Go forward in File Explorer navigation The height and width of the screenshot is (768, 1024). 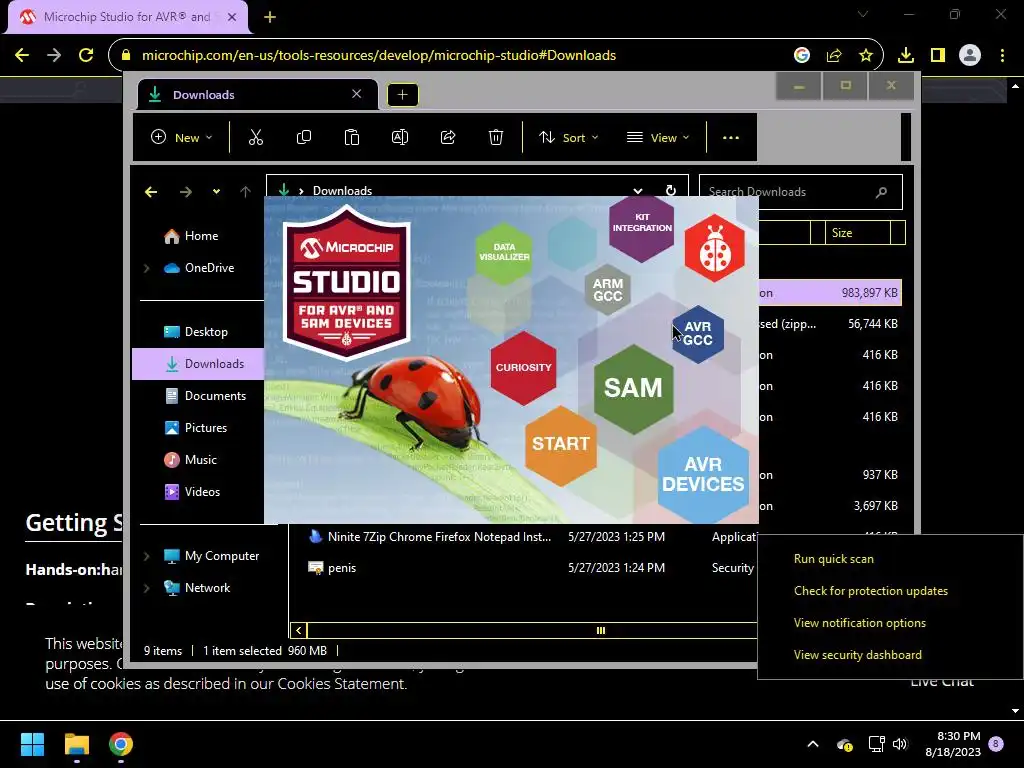185,191
